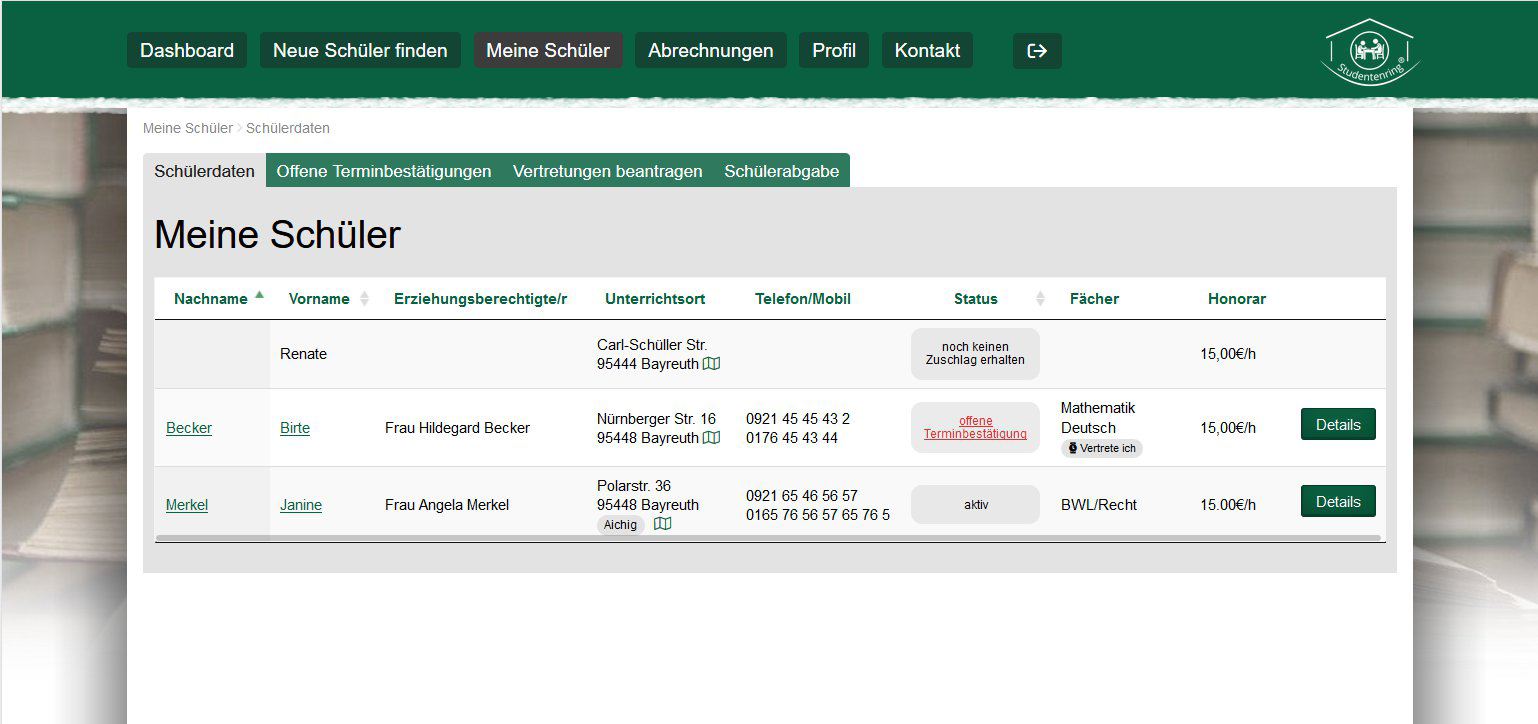This screenshot has height=724, width=1538.
Task: Open map icon for Nürnberger Str. 16
Action: (711, 438)
